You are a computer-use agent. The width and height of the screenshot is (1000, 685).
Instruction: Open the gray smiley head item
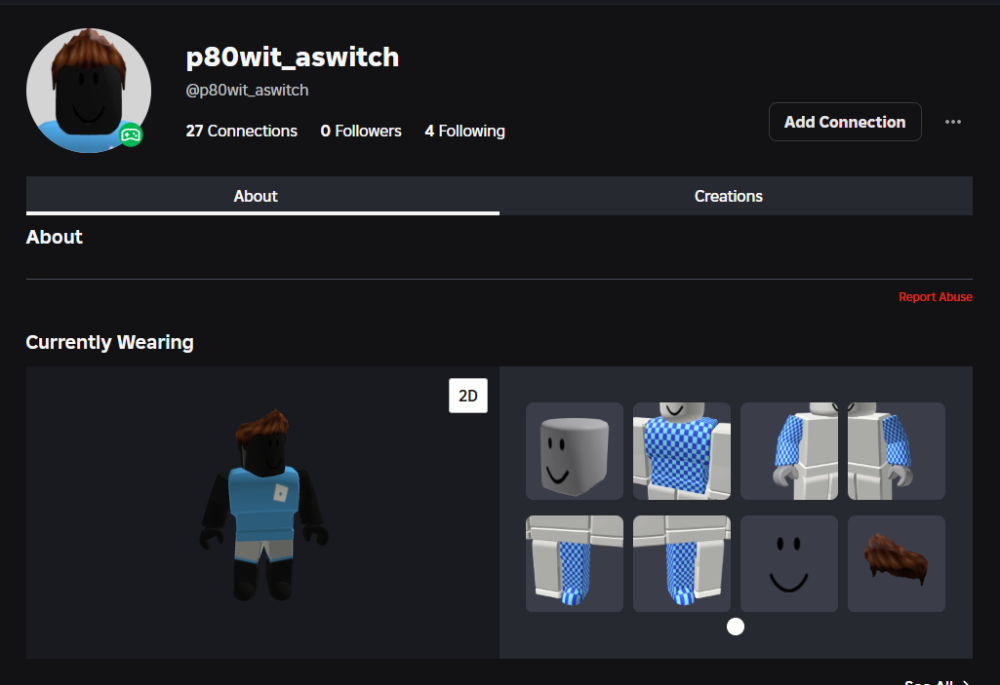tap(575, 451)
